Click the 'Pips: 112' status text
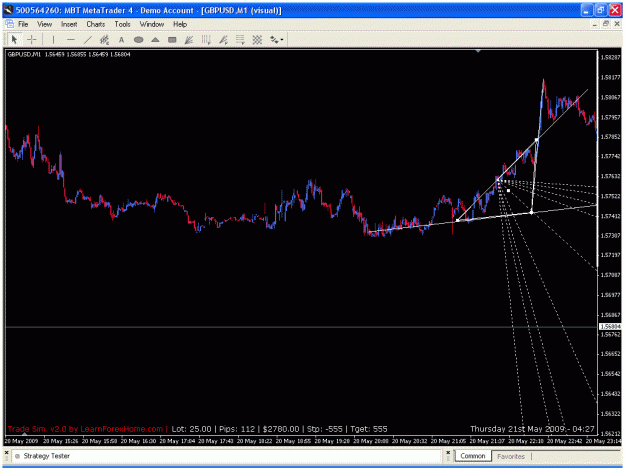This screenshot has width=625, height=468. pyautogui.click(x=237, y=429)
